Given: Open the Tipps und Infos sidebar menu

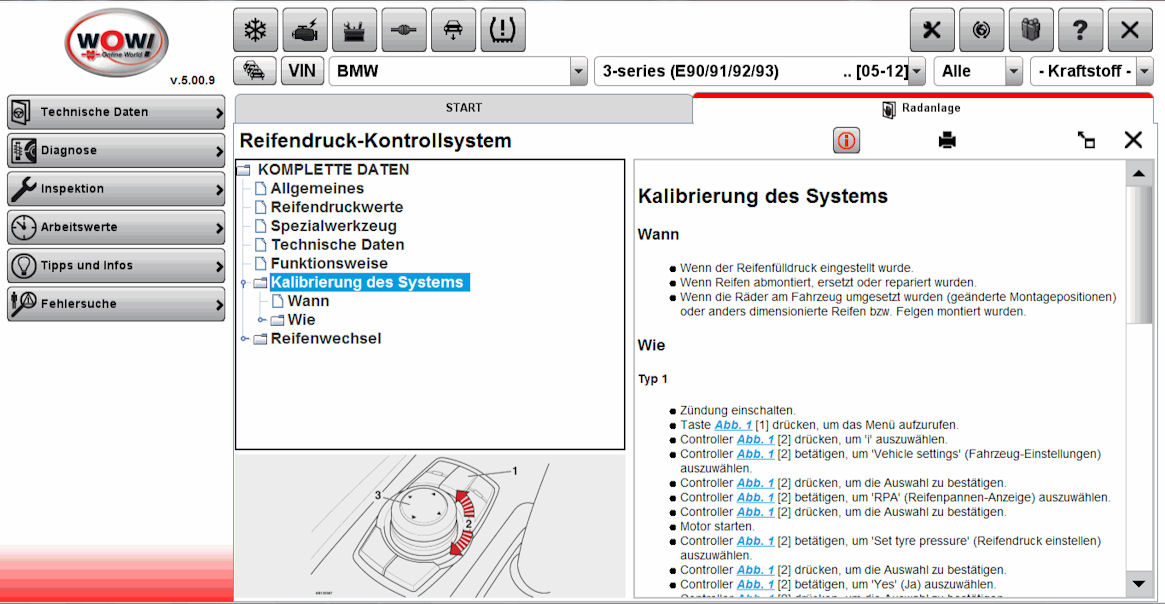Looking at the screenshot, I should tap(116, 265).
